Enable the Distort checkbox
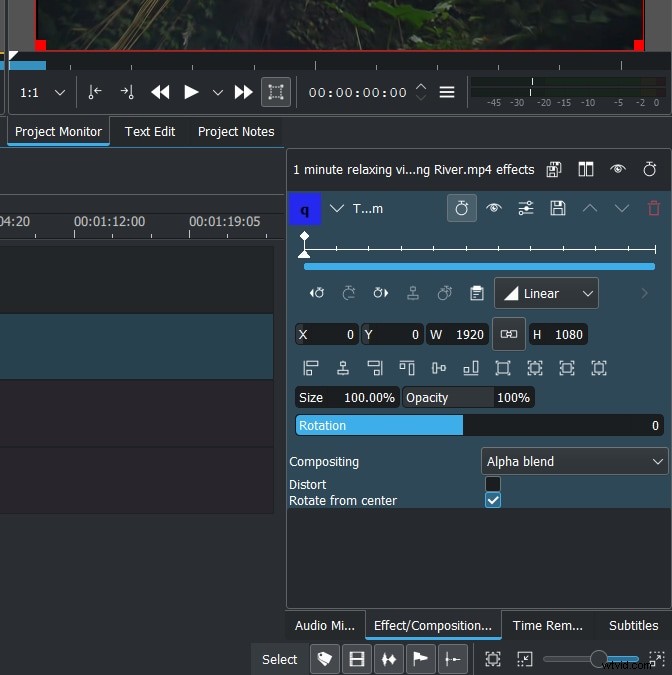The width and height of the screenshot is (672, 675). tap(493, 484)
